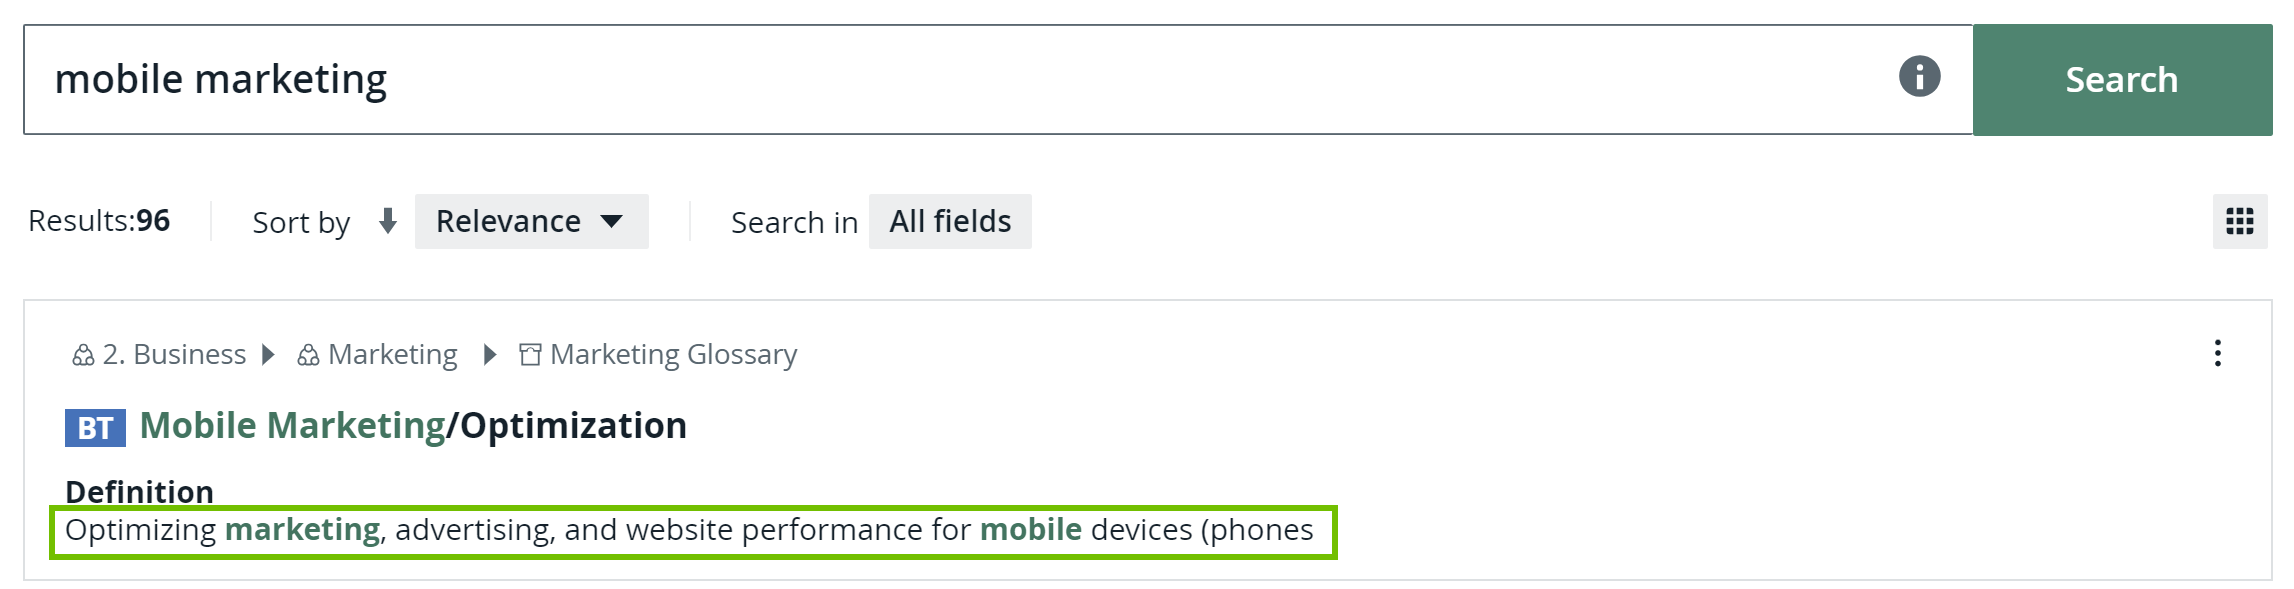This screenshot has width=2294, height=589.
Task: Click the 2. Business breadcrumb link
Action: pyautogui.click(x=174, y=354)
